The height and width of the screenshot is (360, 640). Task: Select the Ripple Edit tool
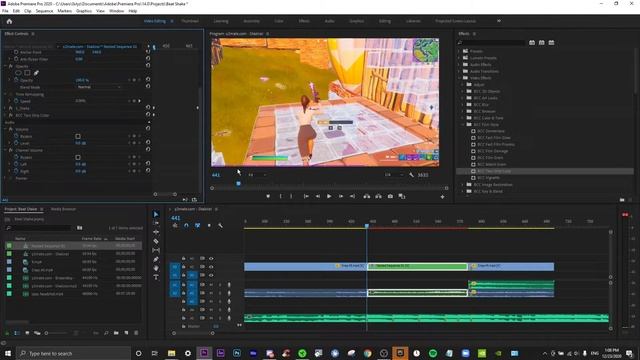click(156, 232)
